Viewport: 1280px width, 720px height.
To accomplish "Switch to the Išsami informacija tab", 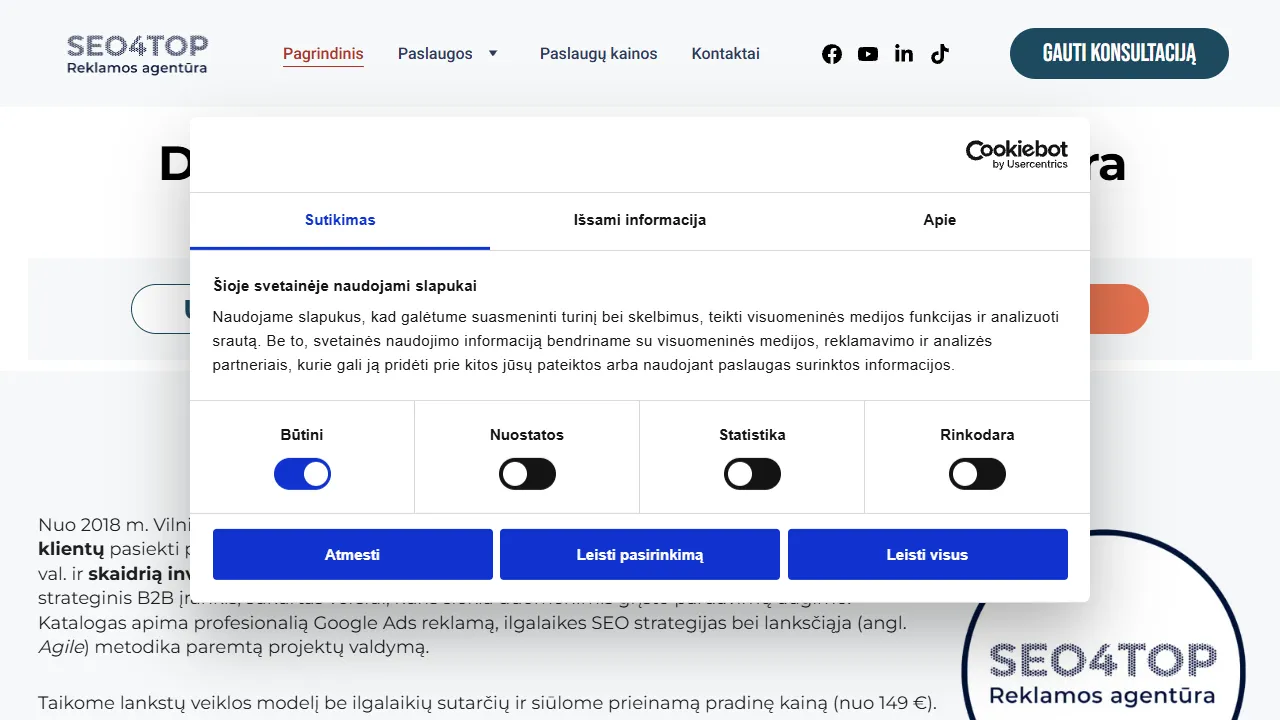I will coord(639,220).
